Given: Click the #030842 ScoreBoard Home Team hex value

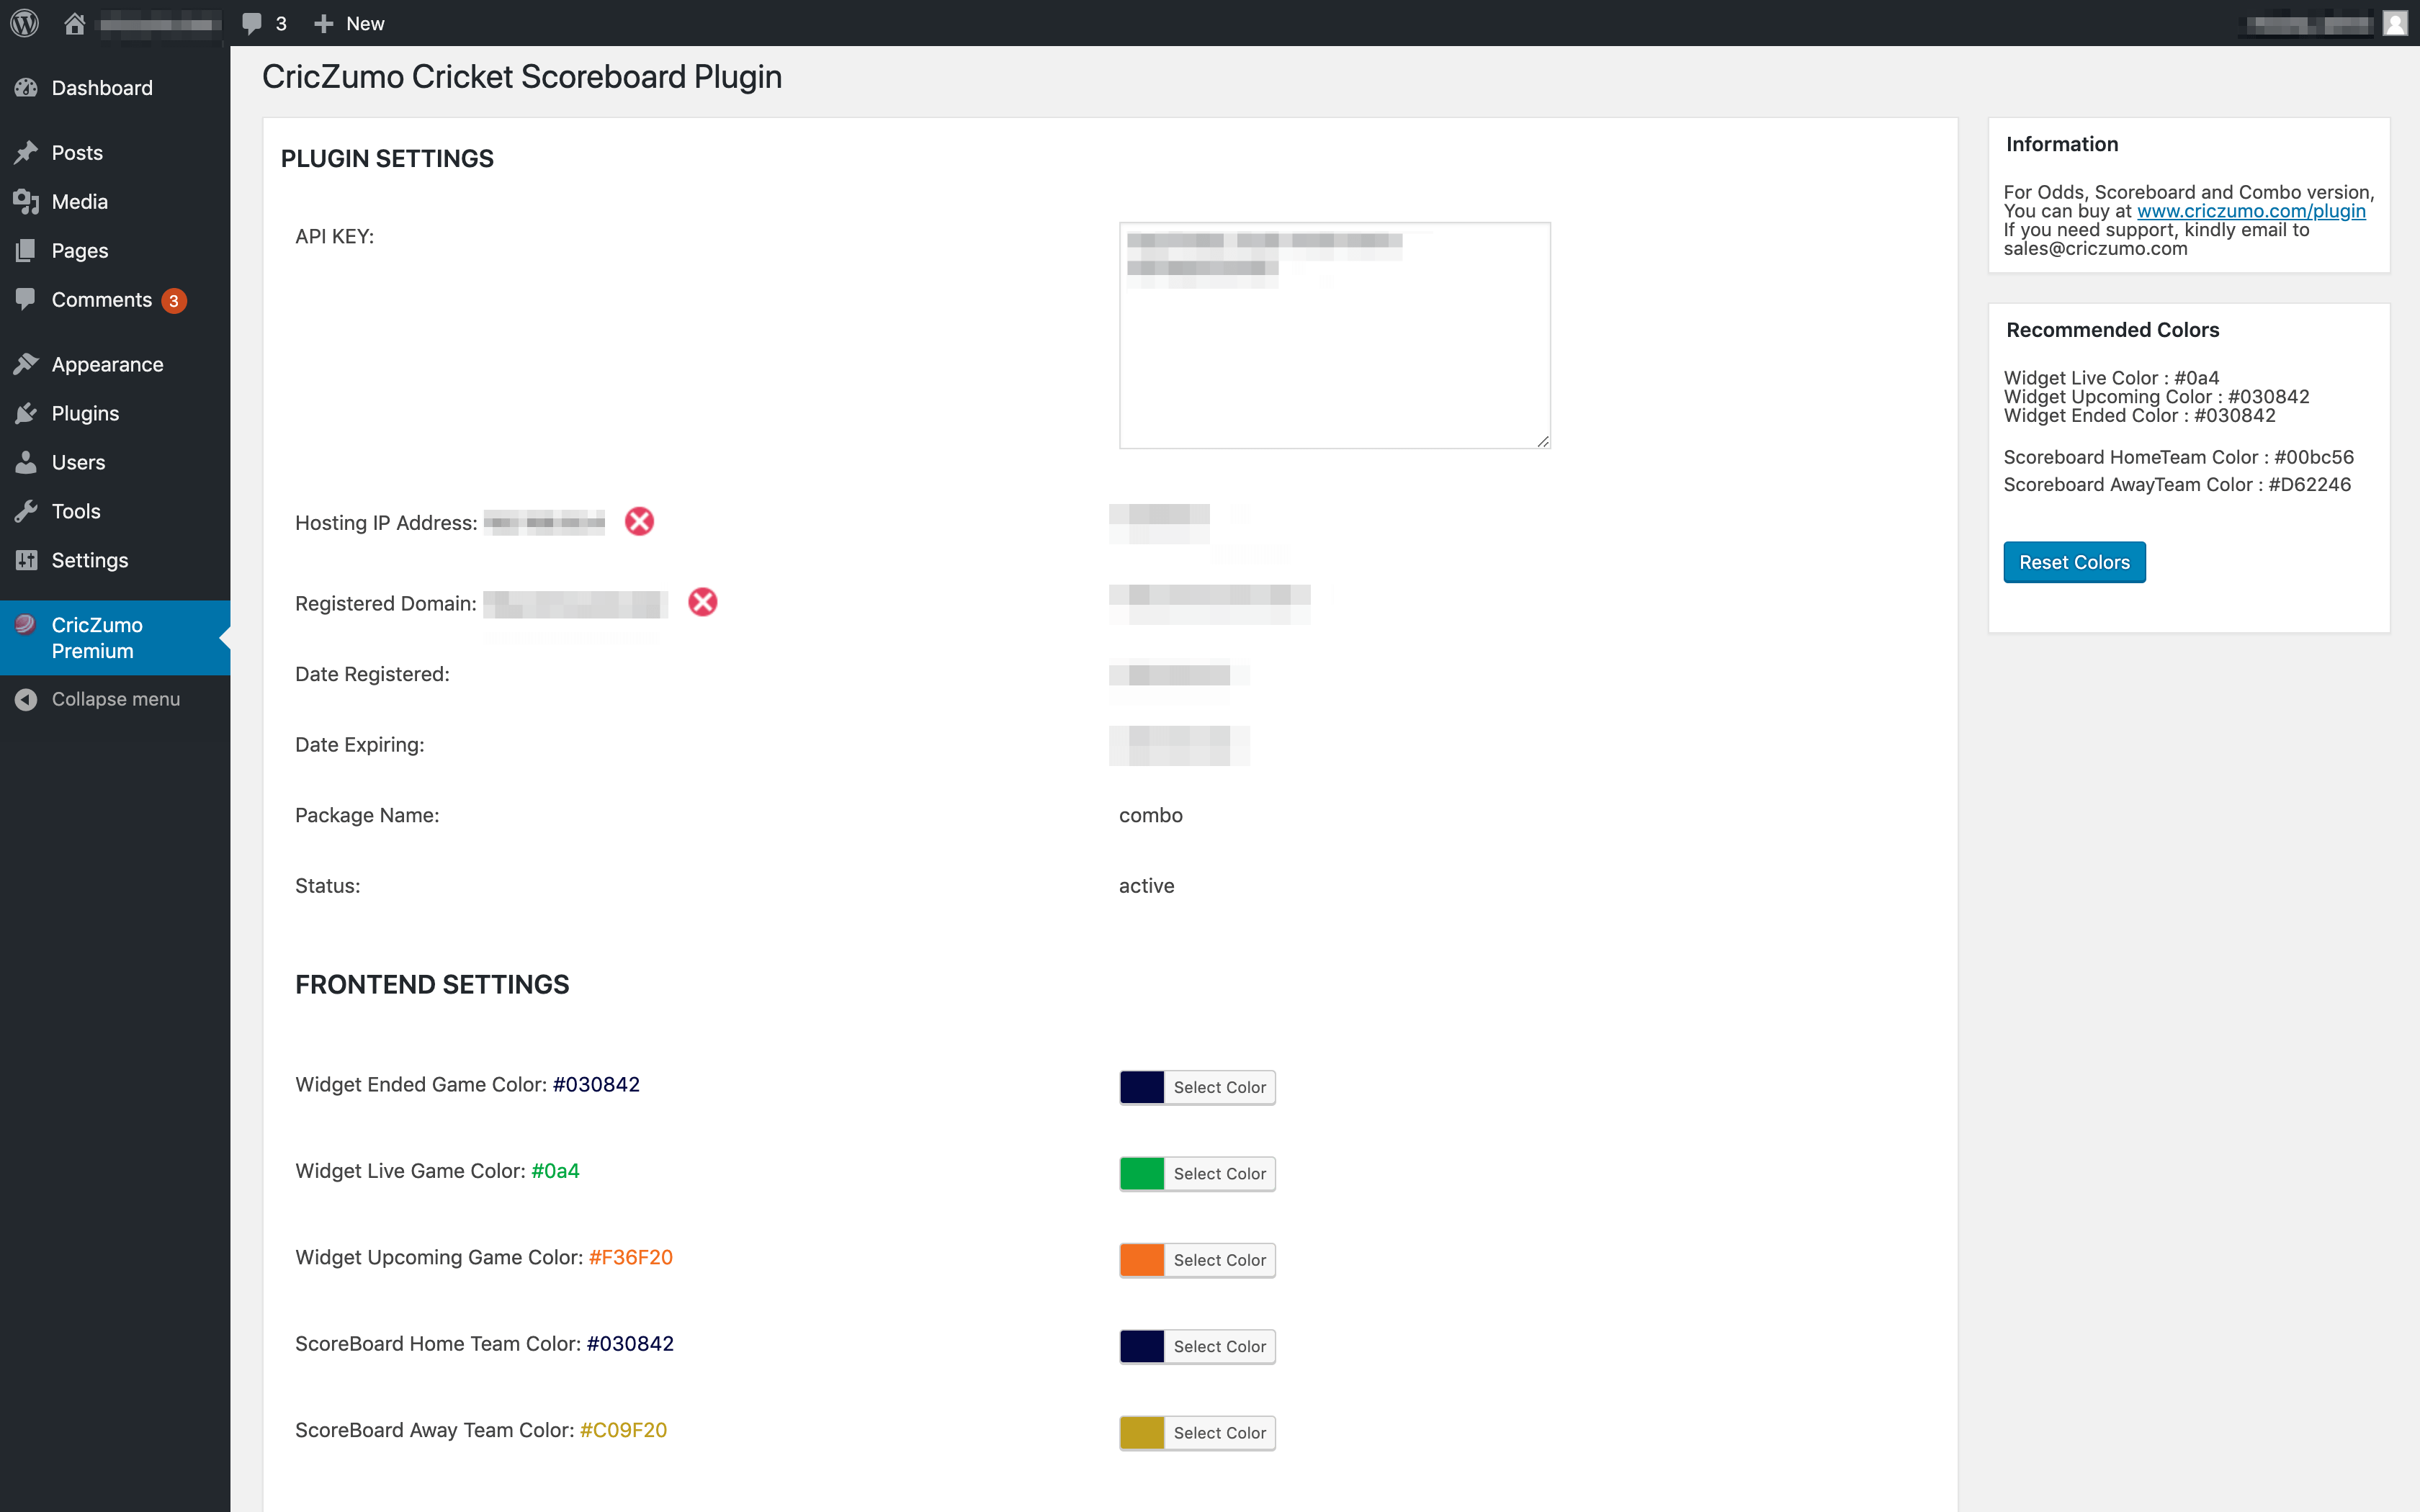Looking at the screenshot, I should (630, 1344).
